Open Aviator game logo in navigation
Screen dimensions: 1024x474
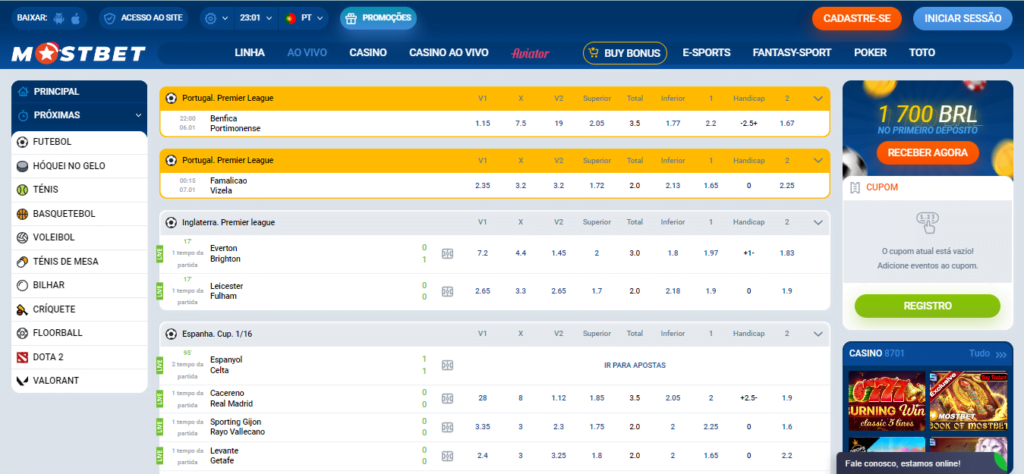tap(530, 53)
